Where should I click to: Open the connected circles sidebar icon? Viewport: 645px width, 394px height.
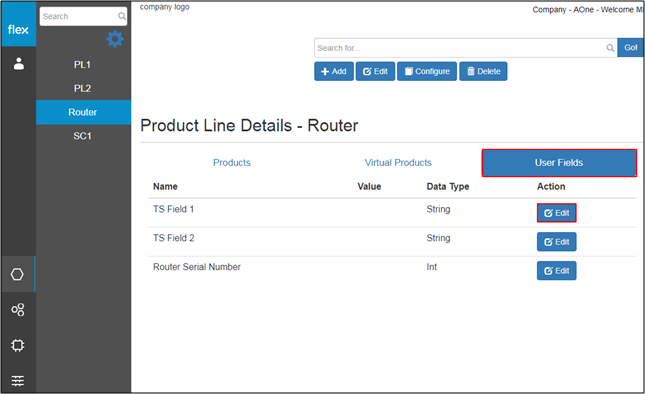18,310
